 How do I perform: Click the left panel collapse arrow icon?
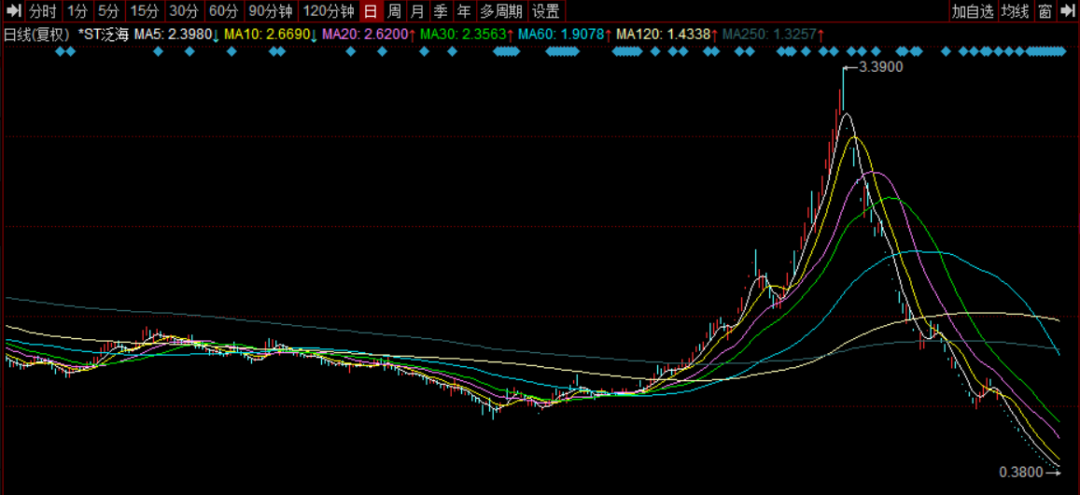tap(13, 12)
